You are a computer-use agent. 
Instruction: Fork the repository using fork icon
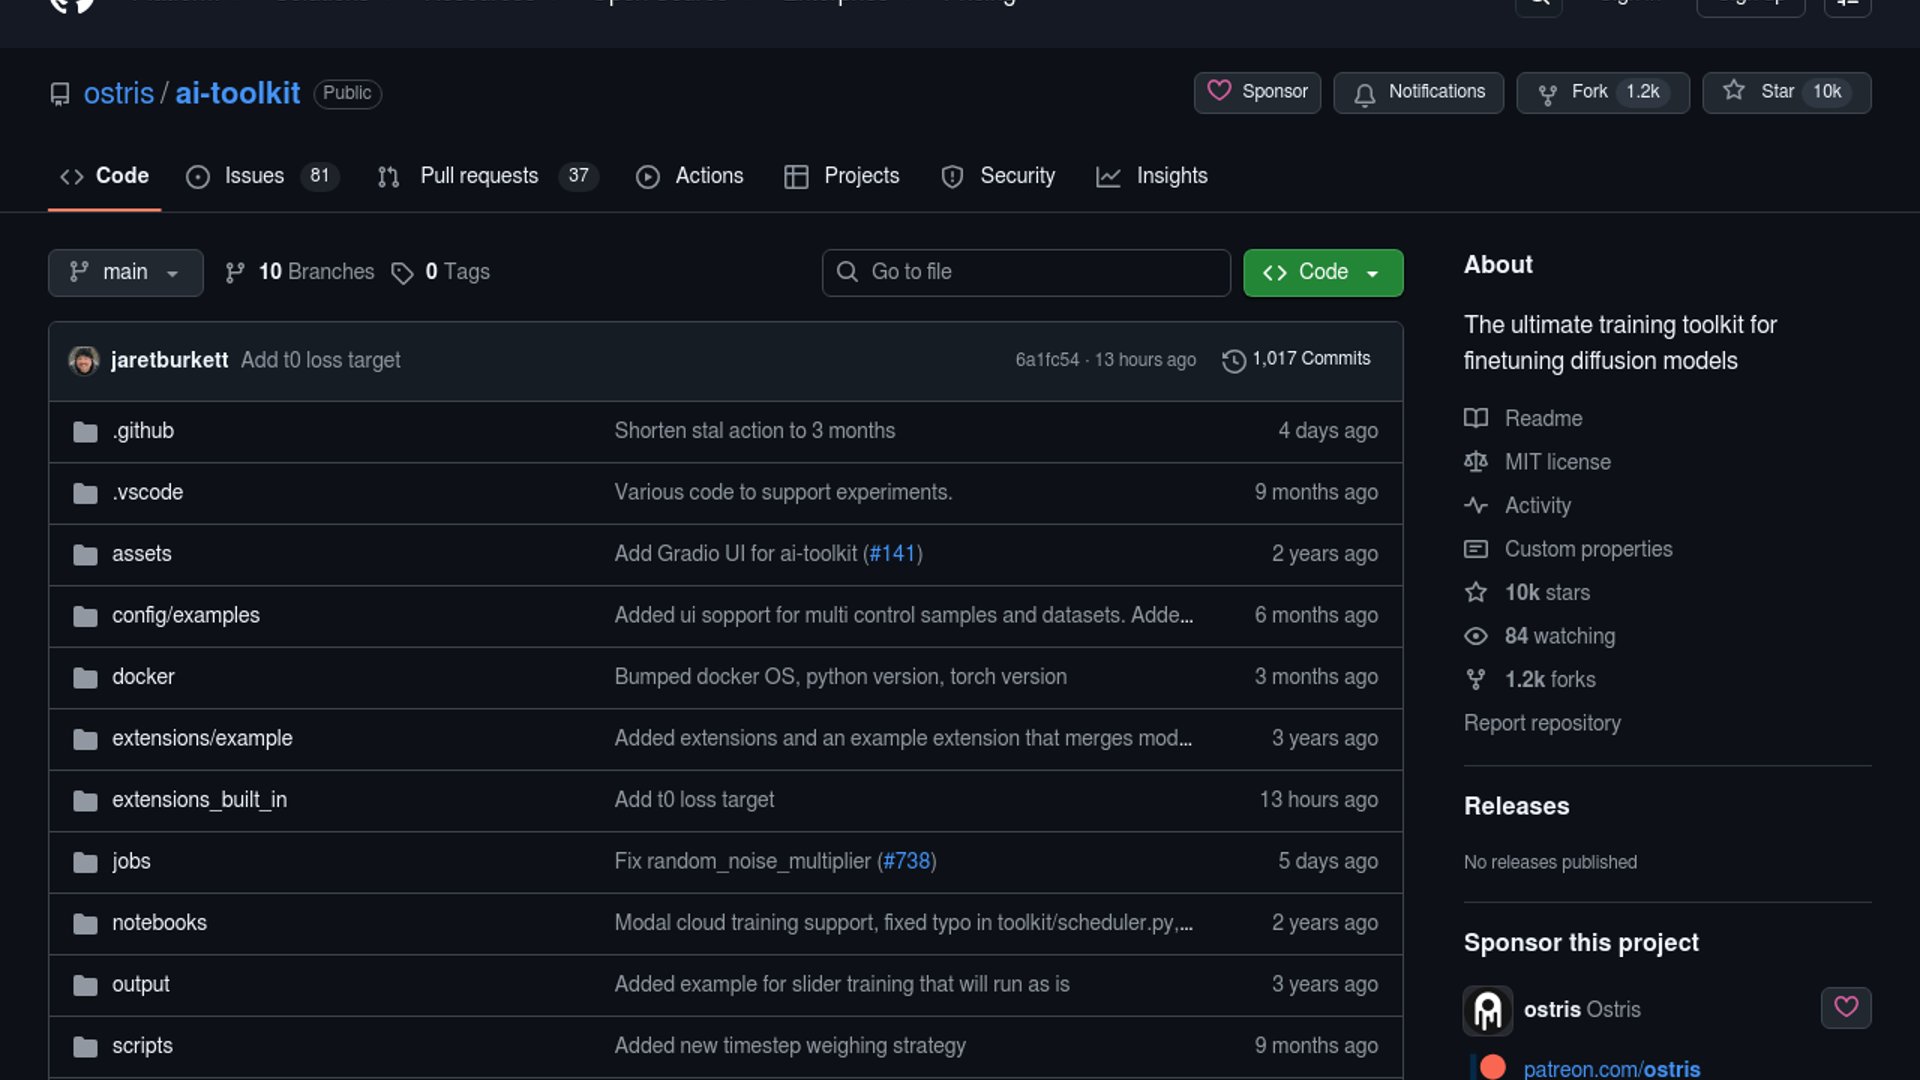click(x=1547, y=94)
